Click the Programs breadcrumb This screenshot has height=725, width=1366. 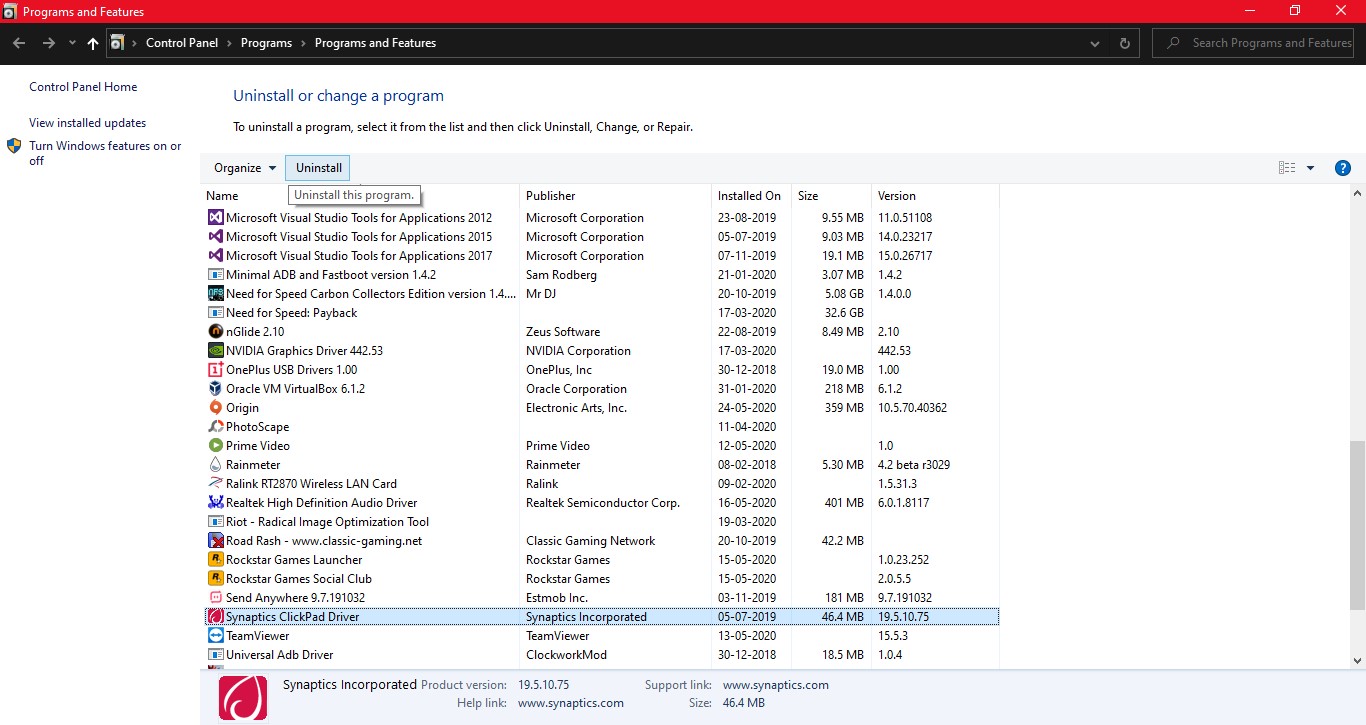pos(266,43)
